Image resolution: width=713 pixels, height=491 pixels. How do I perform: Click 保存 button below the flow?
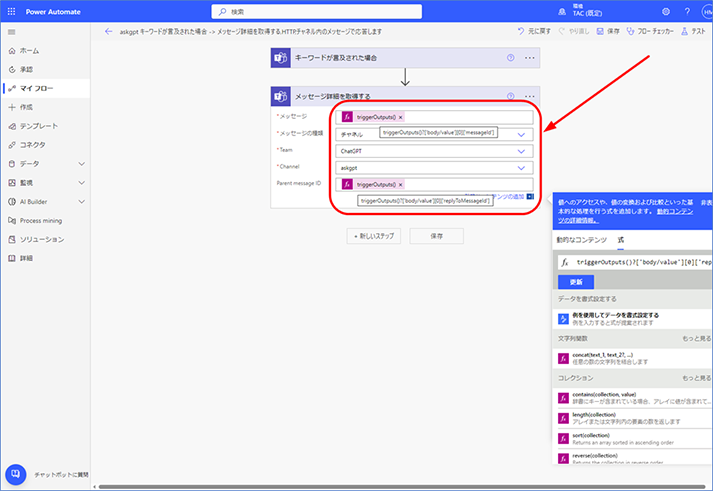[x=437, y=236]
